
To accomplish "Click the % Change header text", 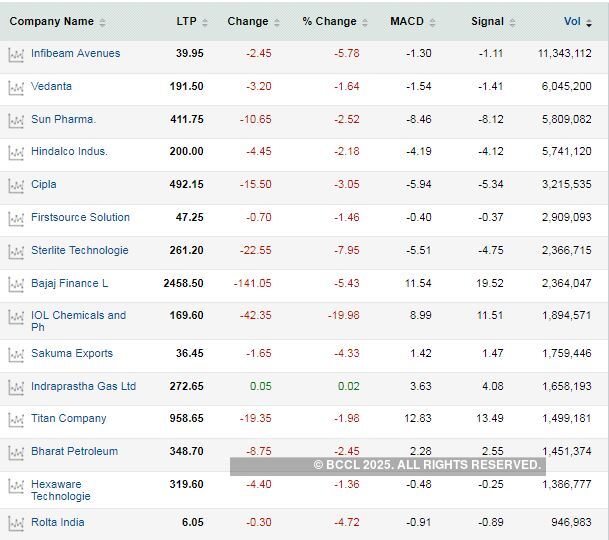I will [329, 21].
